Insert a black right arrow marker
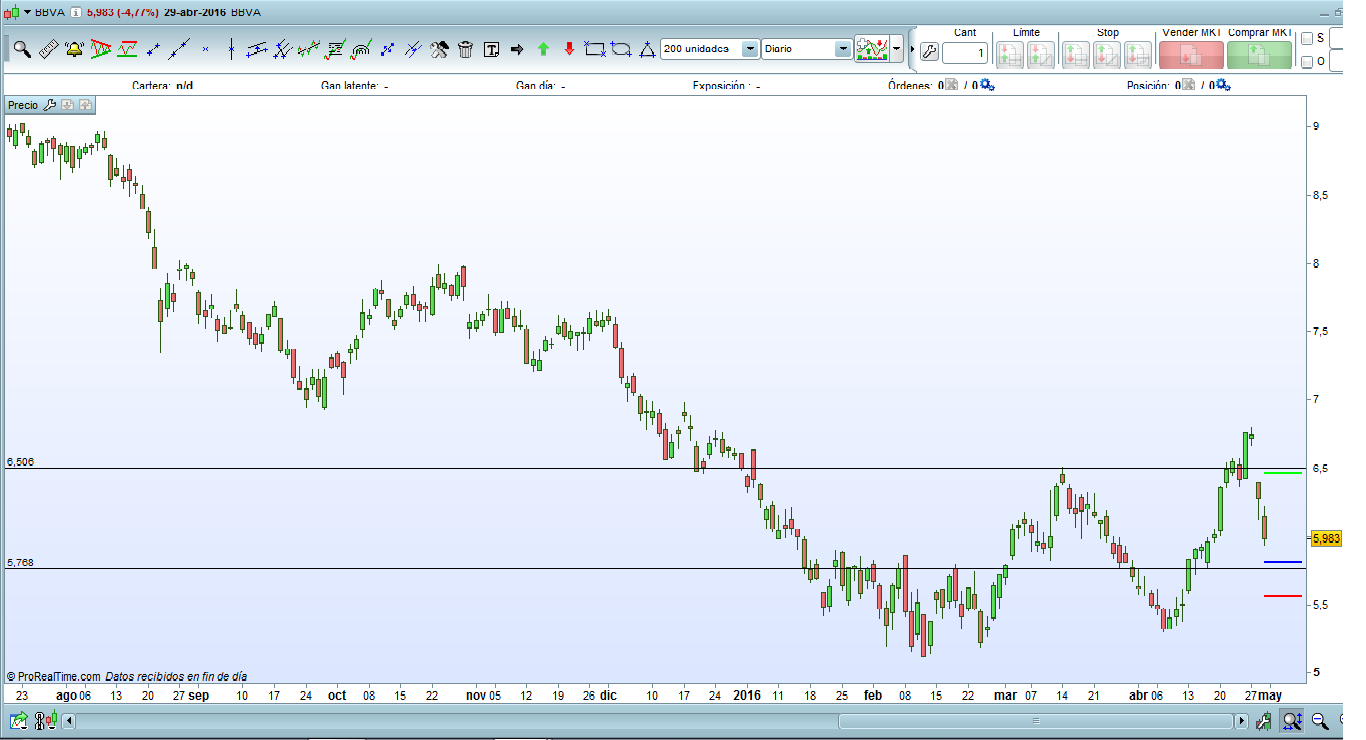Screen dimensions: 1366x740 tap(517, 48)
